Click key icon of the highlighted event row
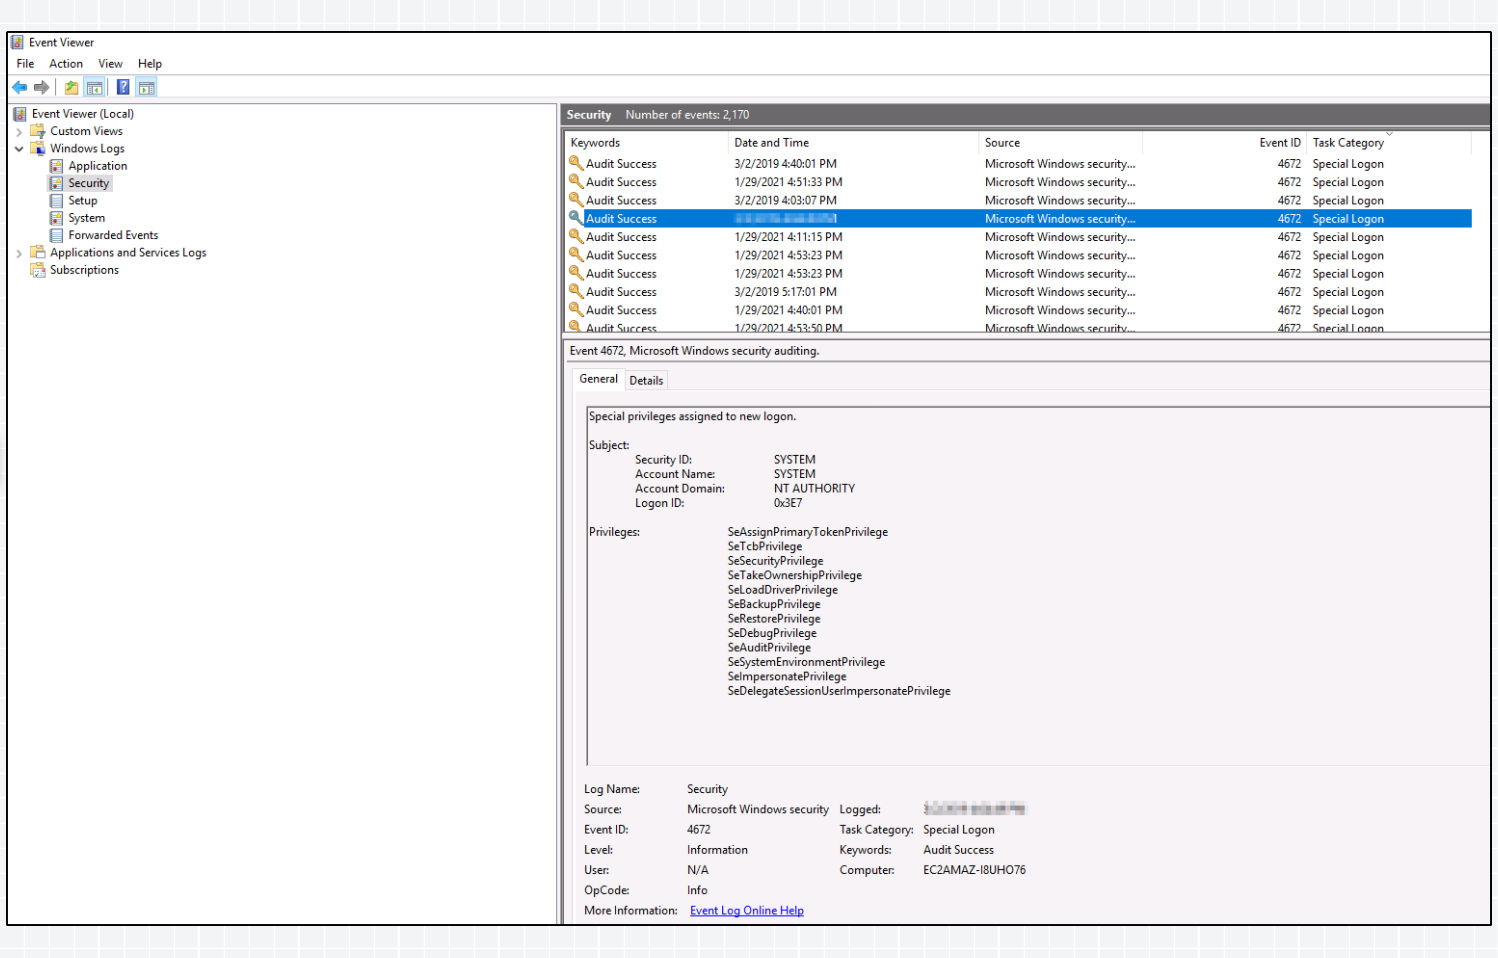This screenshot has width=1498, height=958. click(x=576, y=218)
